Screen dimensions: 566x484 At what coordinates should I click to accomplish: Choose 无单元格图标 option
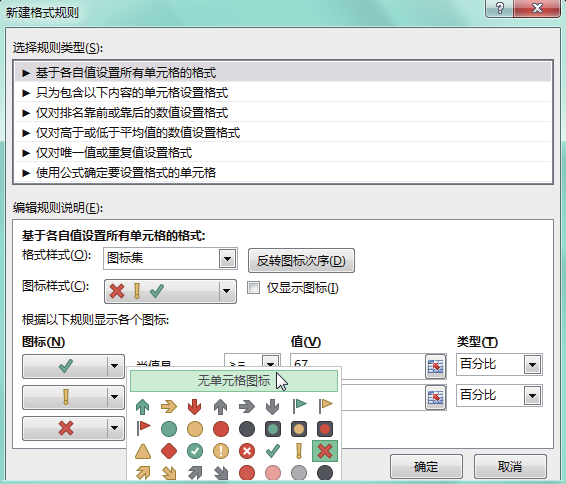click(234, 381)
